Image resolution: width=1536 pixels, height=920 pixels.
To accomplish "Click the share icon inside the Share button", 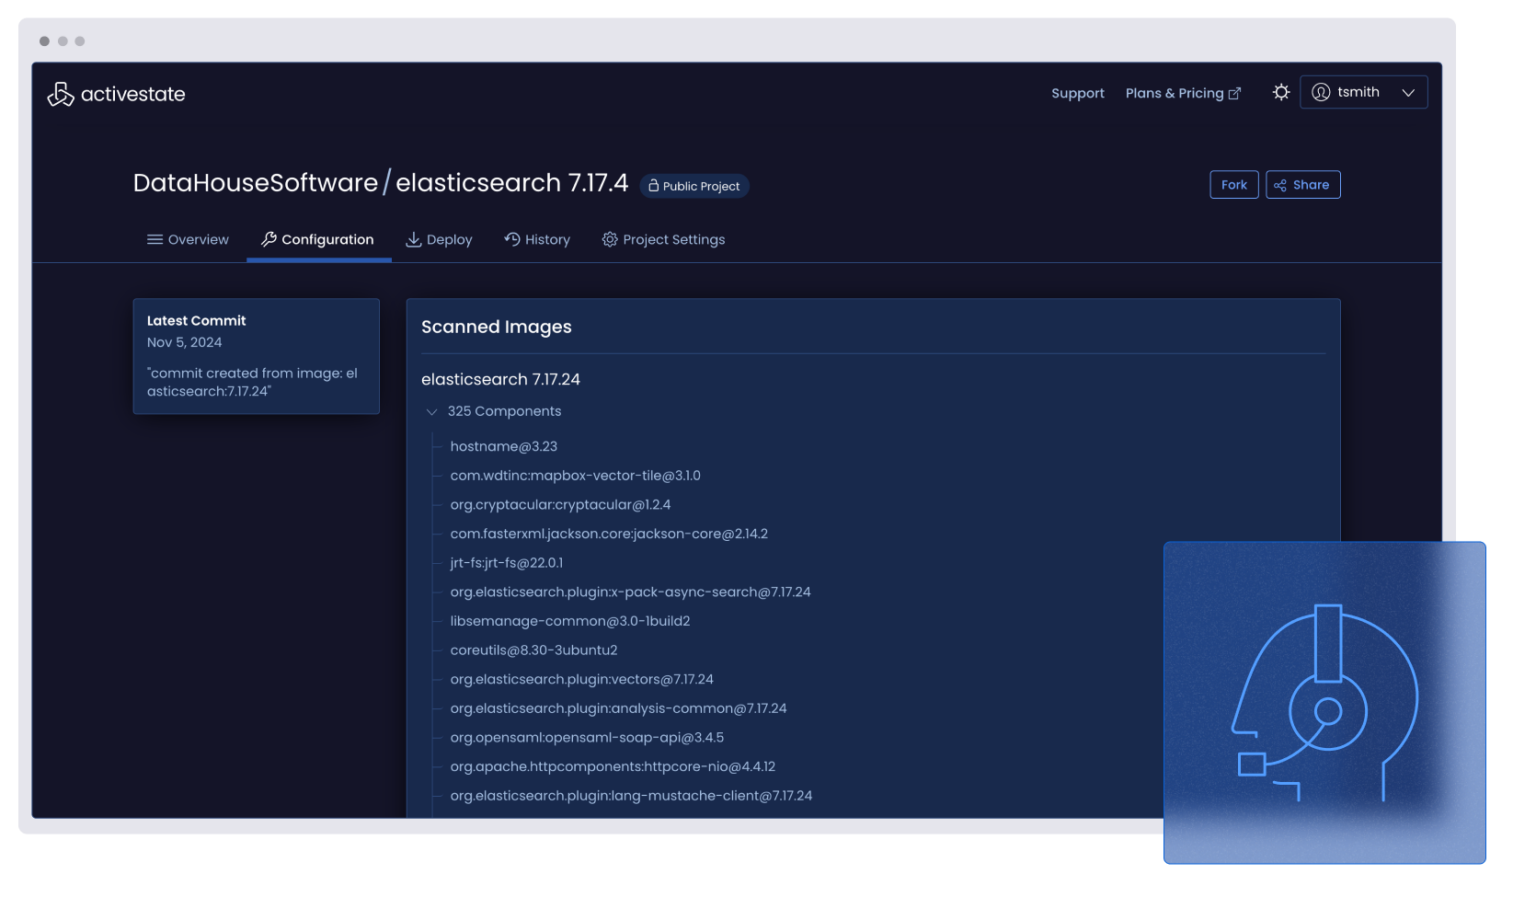I will click(1282, 184).
